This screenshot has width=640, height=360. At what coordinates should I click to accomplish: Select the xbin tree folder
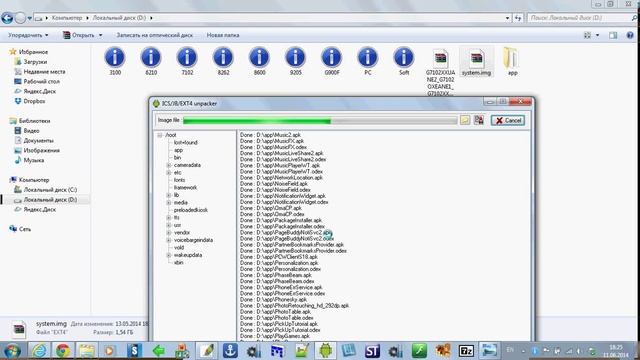pyautogui.click(x=178, y=262)
